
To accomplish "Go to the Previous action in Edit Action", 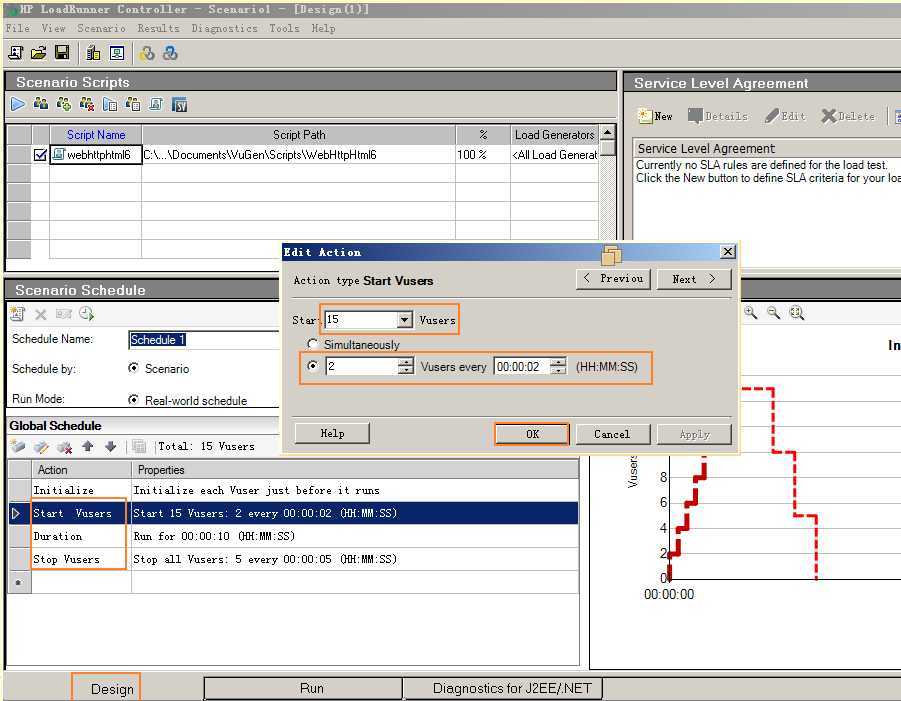I will [x=613, y=279].
